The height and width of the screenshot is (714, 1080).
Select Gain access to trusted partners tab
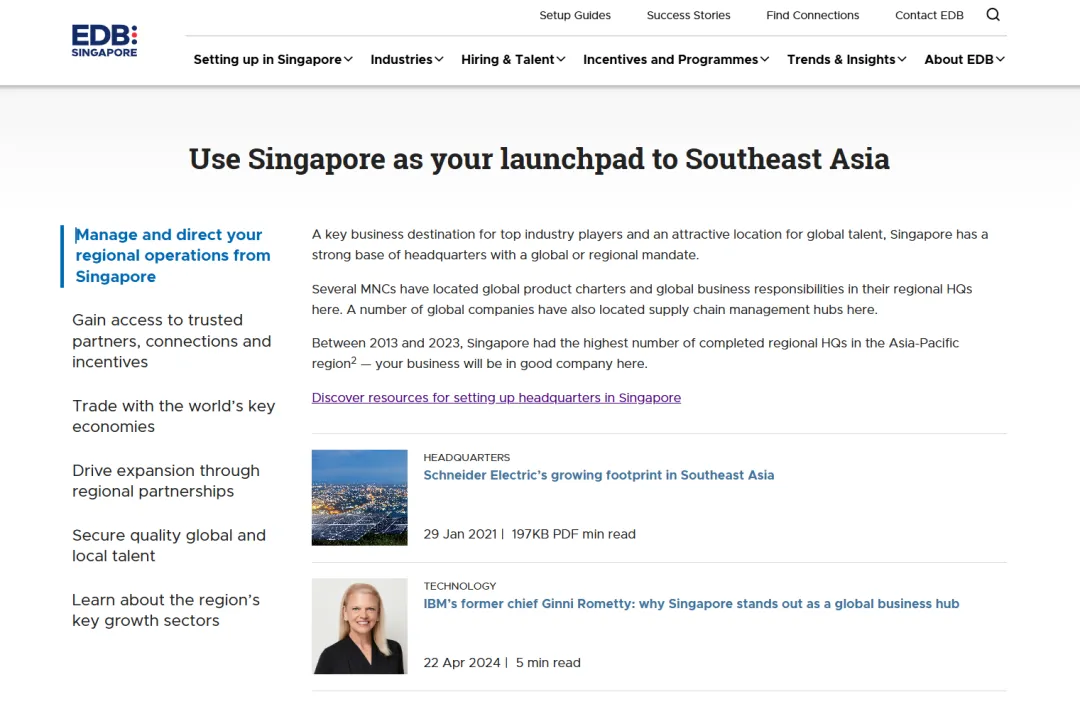click(x=172, y=341)
